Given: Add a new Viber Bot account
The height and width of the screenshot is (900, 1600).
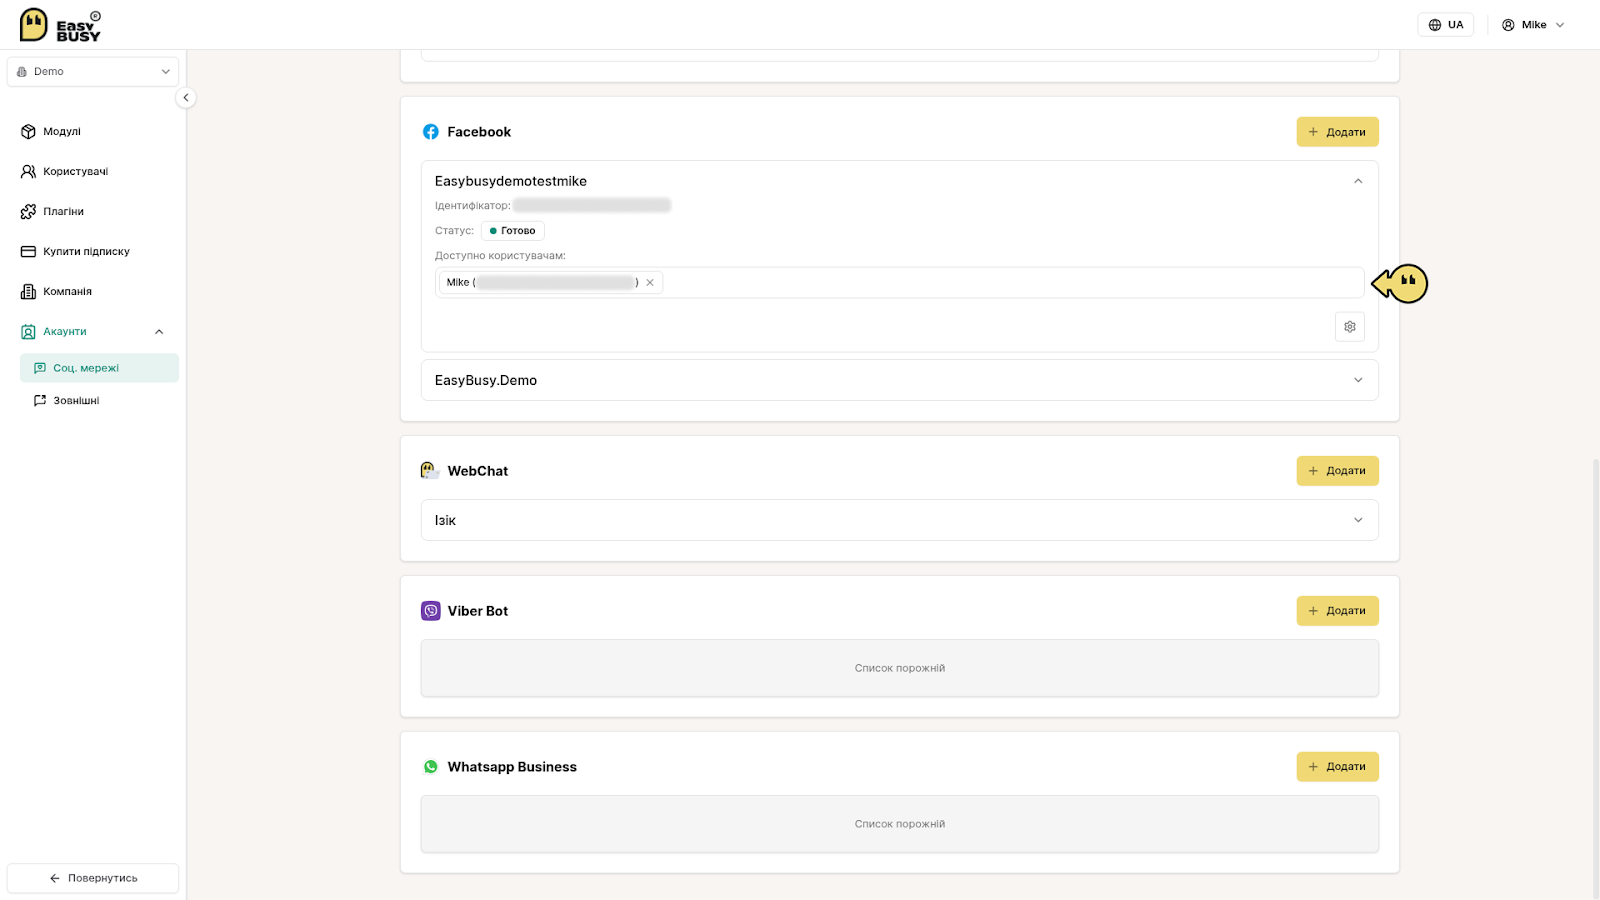Looking at the screenshot, I should pos(1337,611).
